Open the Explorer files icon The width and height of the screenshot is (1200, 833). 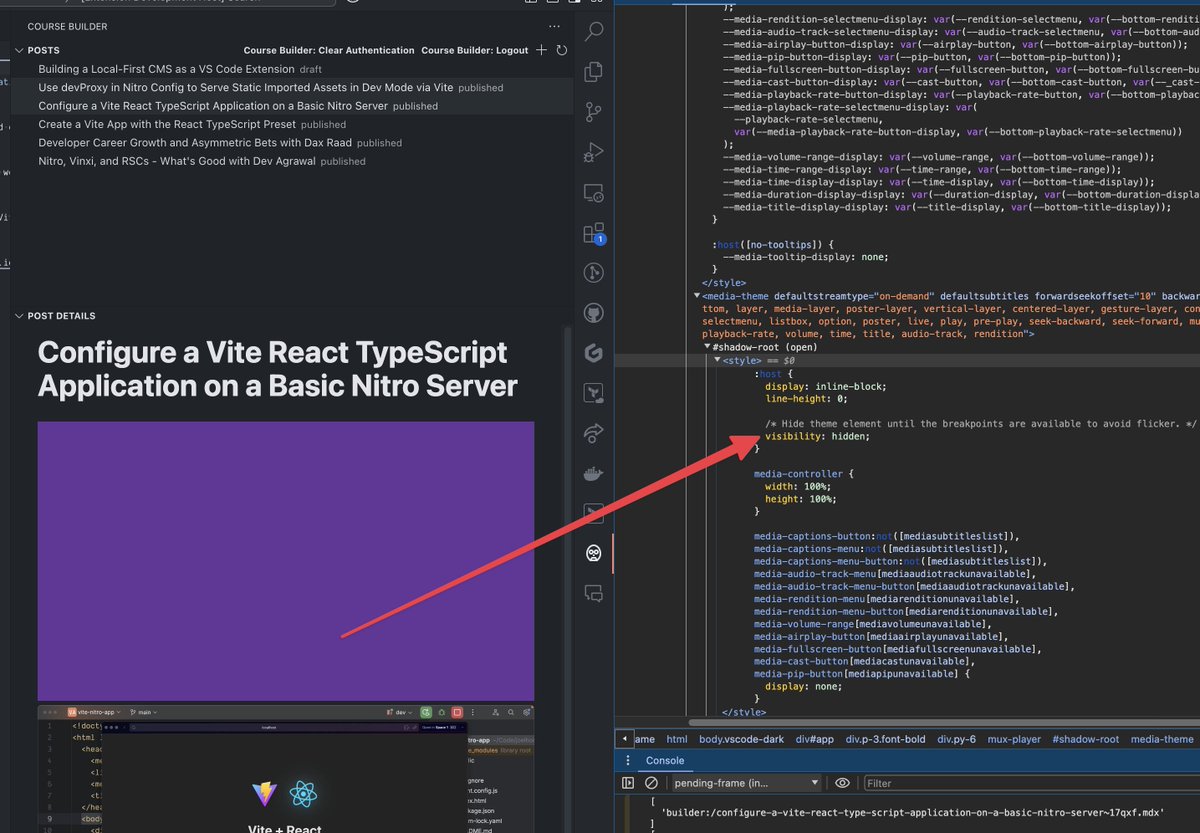click(x=594, y=71)
